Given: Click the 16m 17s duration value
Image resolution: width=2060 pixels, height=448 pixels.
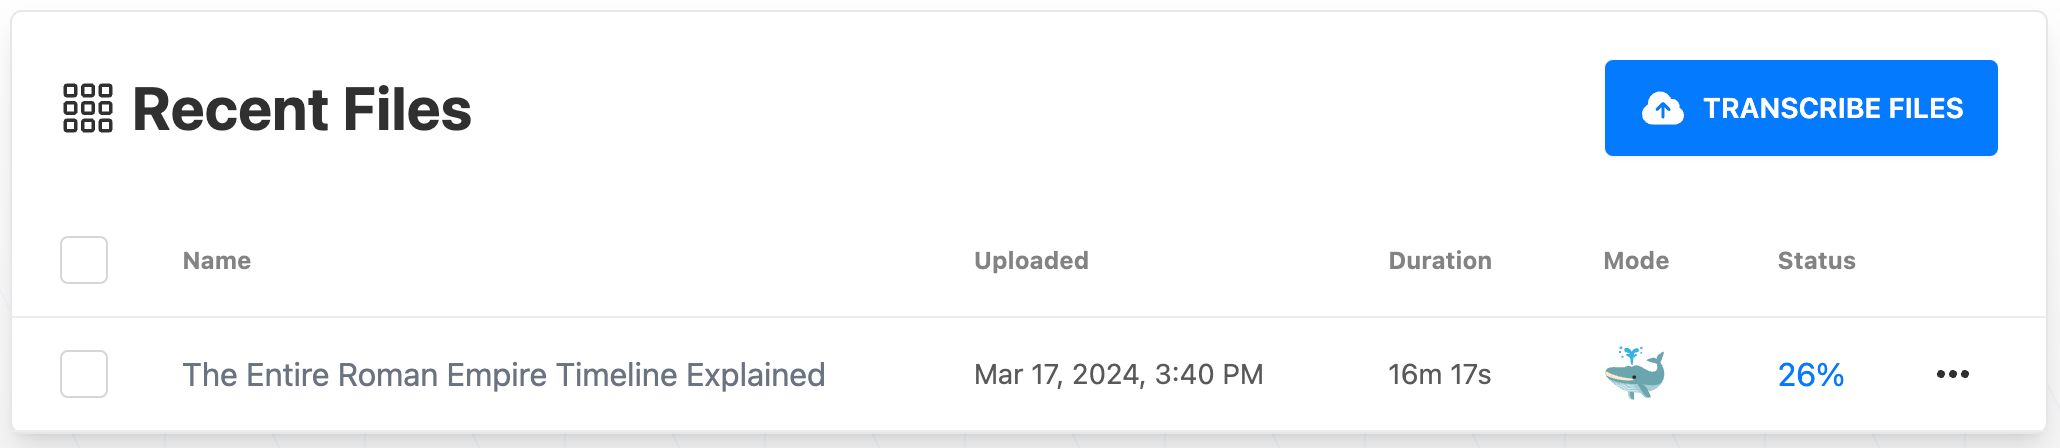Looking at the screenshot, I should click(1440, 375).
